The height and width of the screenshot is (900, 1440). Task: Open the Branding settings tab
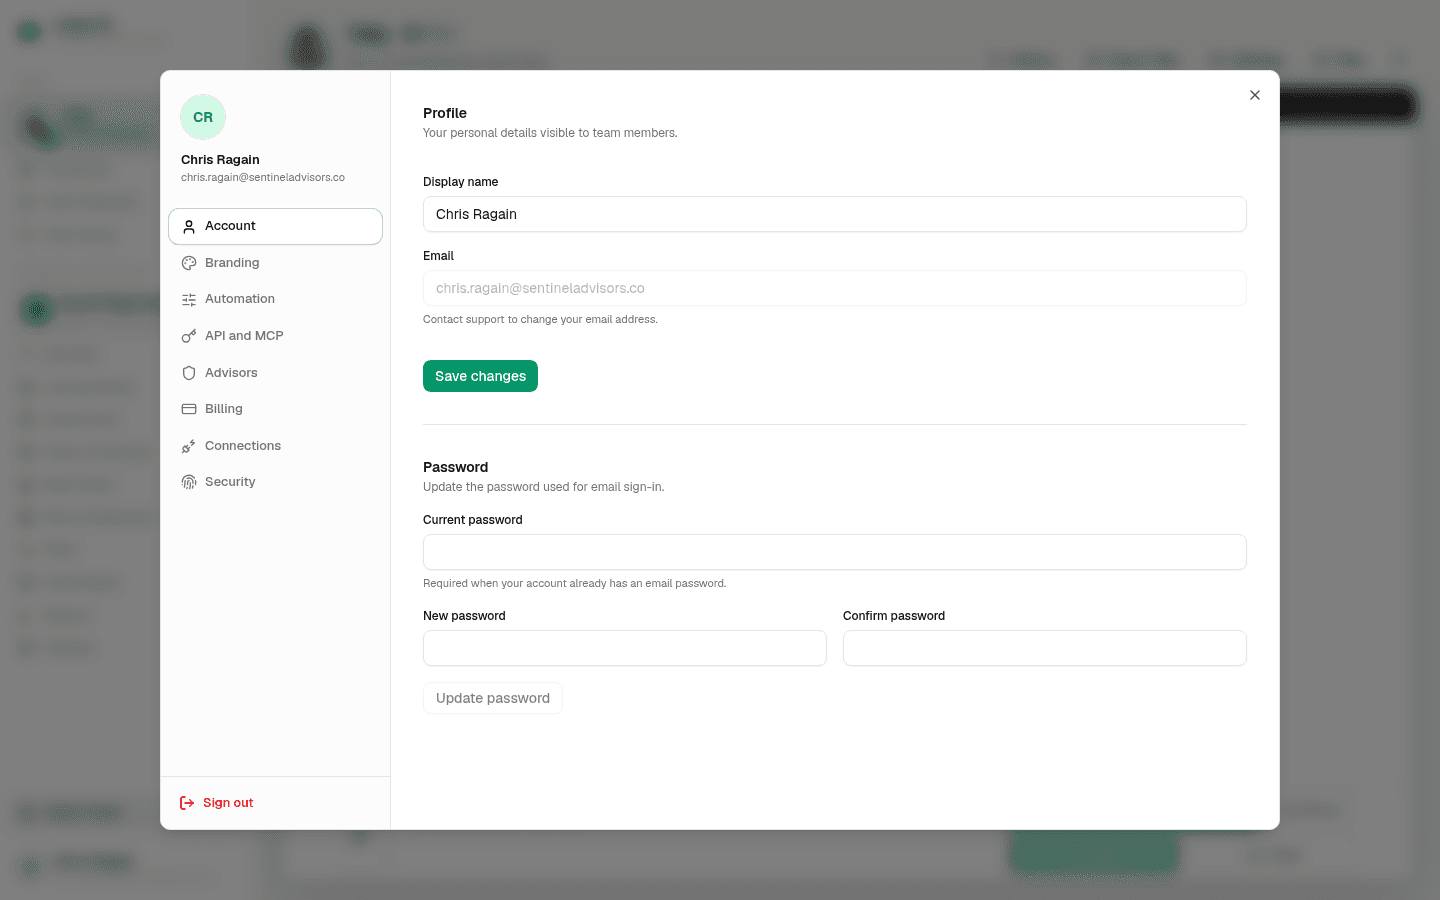(275, 263)
